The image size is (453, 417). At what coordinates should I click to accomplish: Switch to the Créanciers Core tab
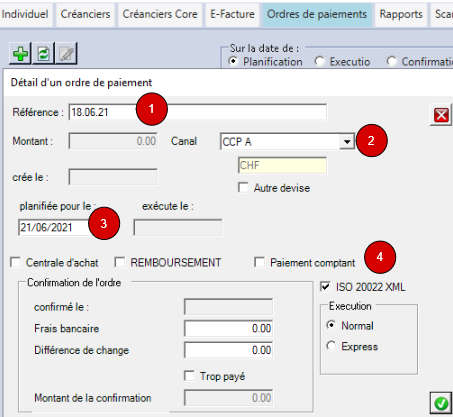click(160, 14)
